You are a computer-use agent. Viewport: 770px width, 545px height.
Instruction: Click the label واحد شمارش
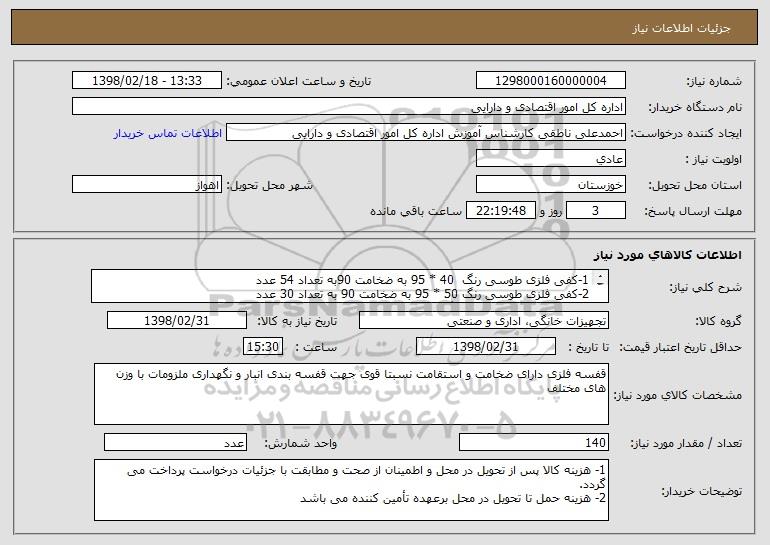pyautogui.click(x=301, y=443)
